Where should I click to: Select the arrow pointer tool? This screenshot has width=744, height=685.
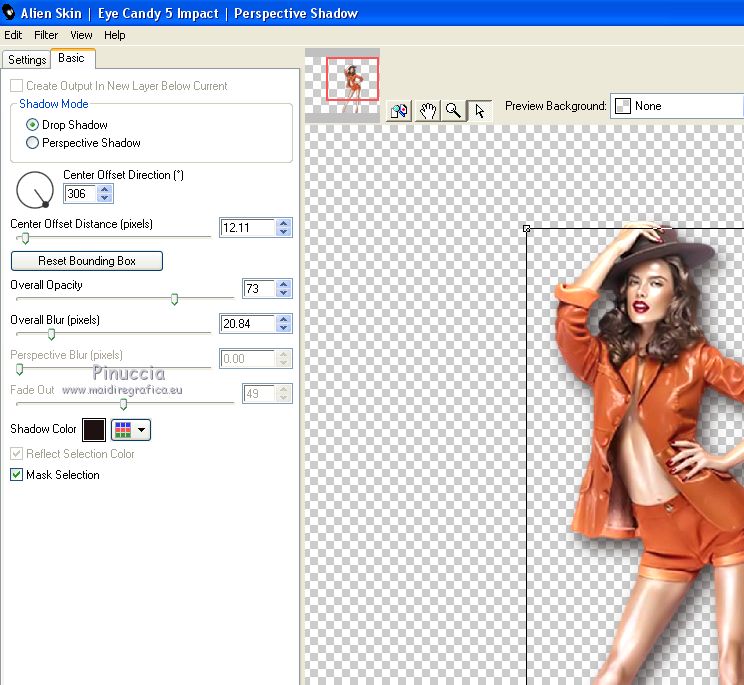(x=480, y=111)
